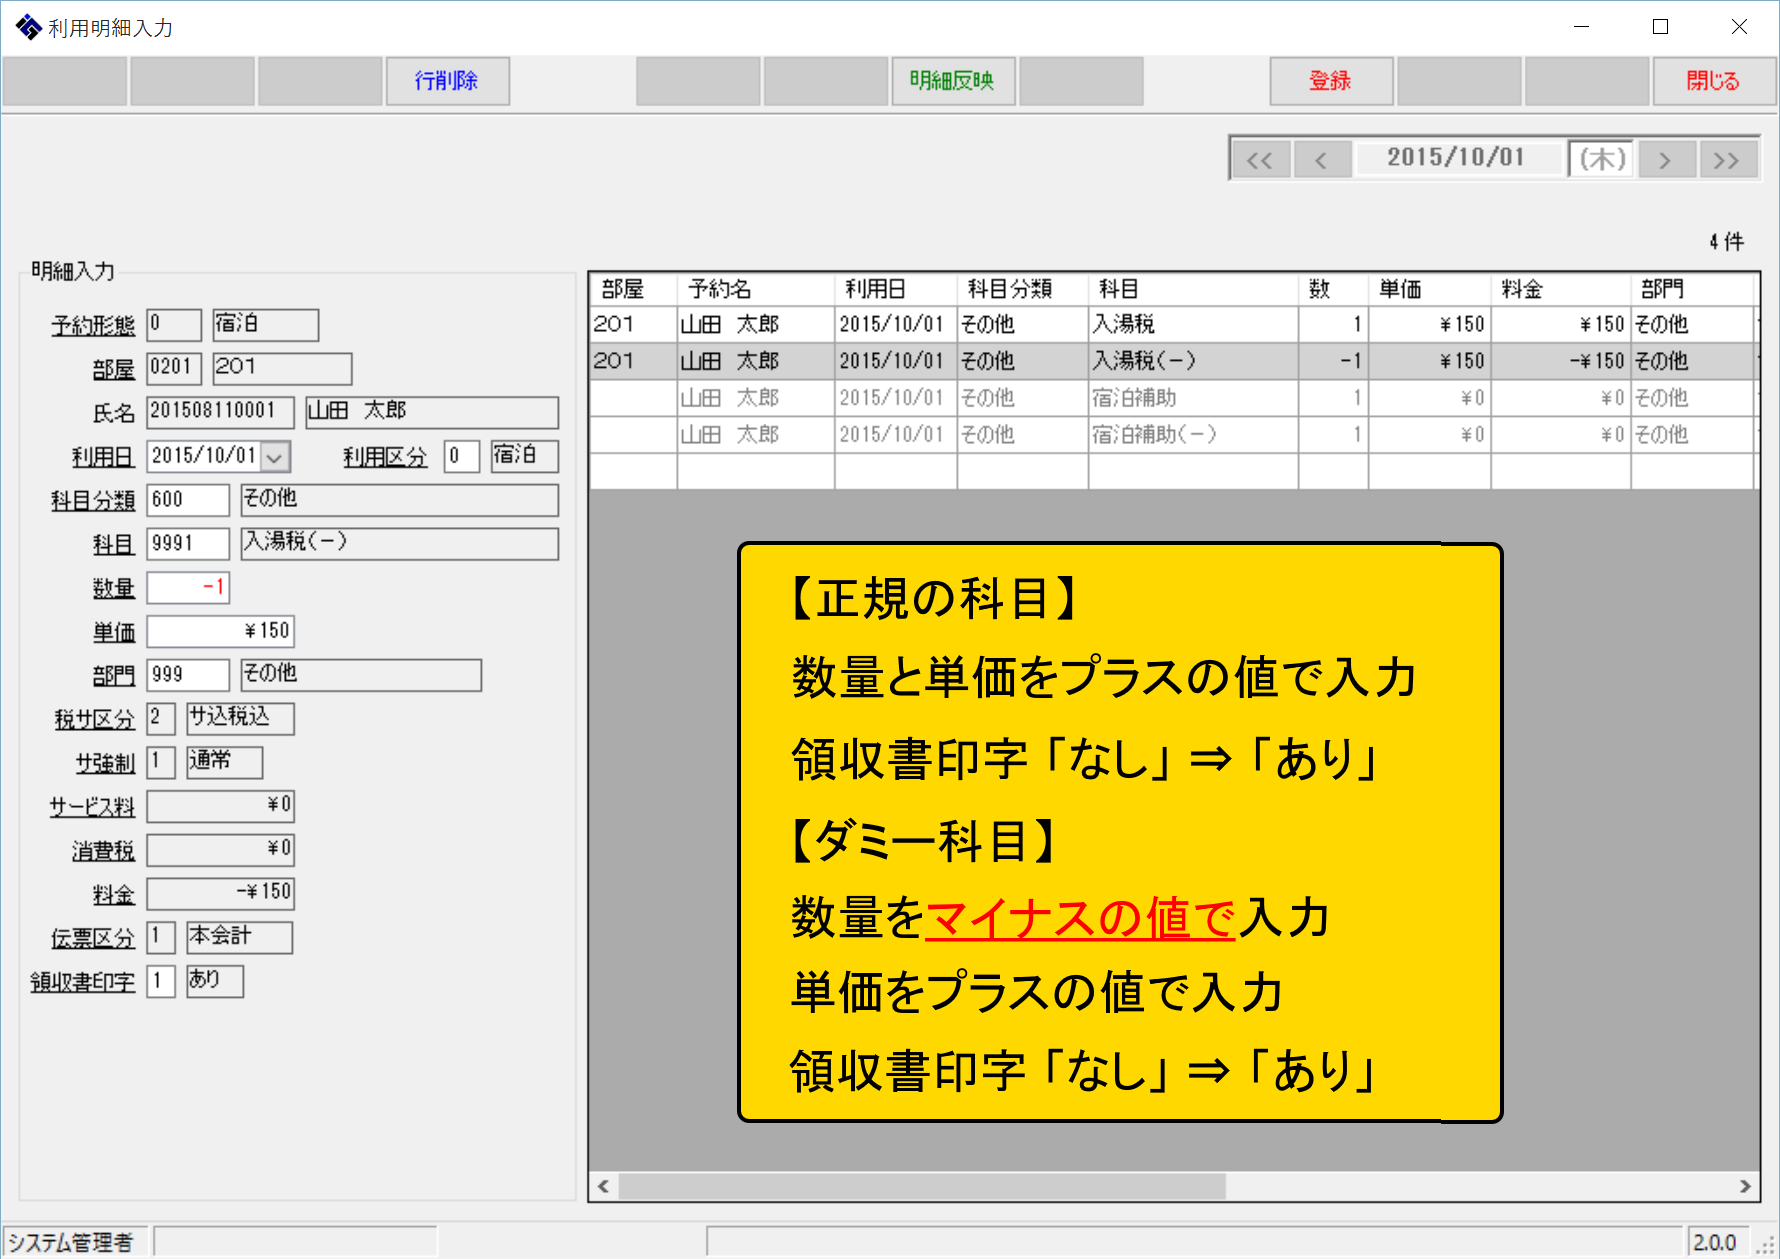Click the 部門 code field 999
Viewport: 1780px width, 1259px height.
pyautogui.click(x=188, y=675)
